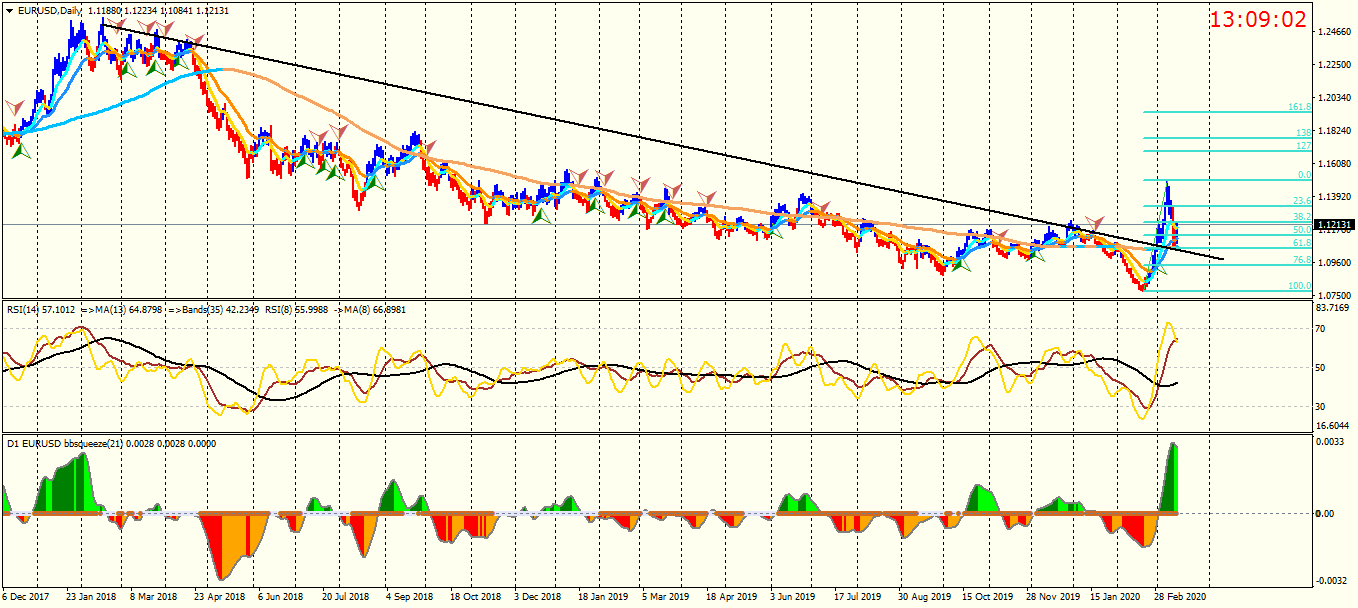
Task: Click the 6 Jun 2018 date label
Action: pyautogui.click(x=280, y=597)
